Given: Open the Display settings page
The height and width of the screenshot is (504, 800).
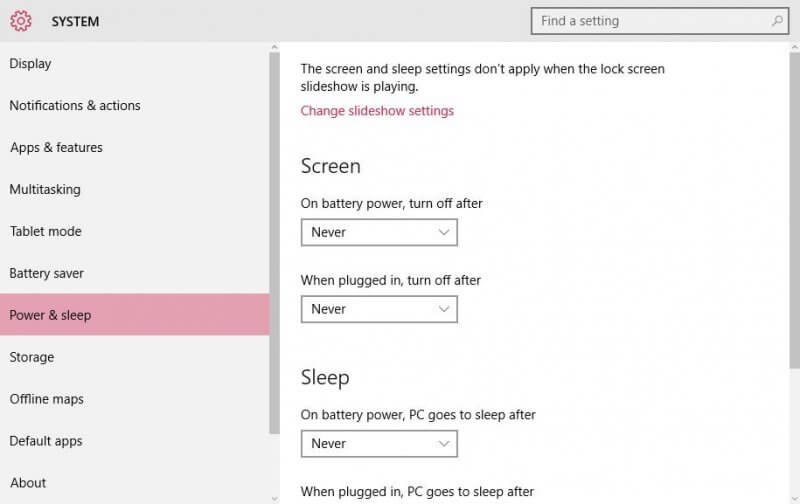Looking at the screenshot, I should pyautogui.click(x=135, y=64).
